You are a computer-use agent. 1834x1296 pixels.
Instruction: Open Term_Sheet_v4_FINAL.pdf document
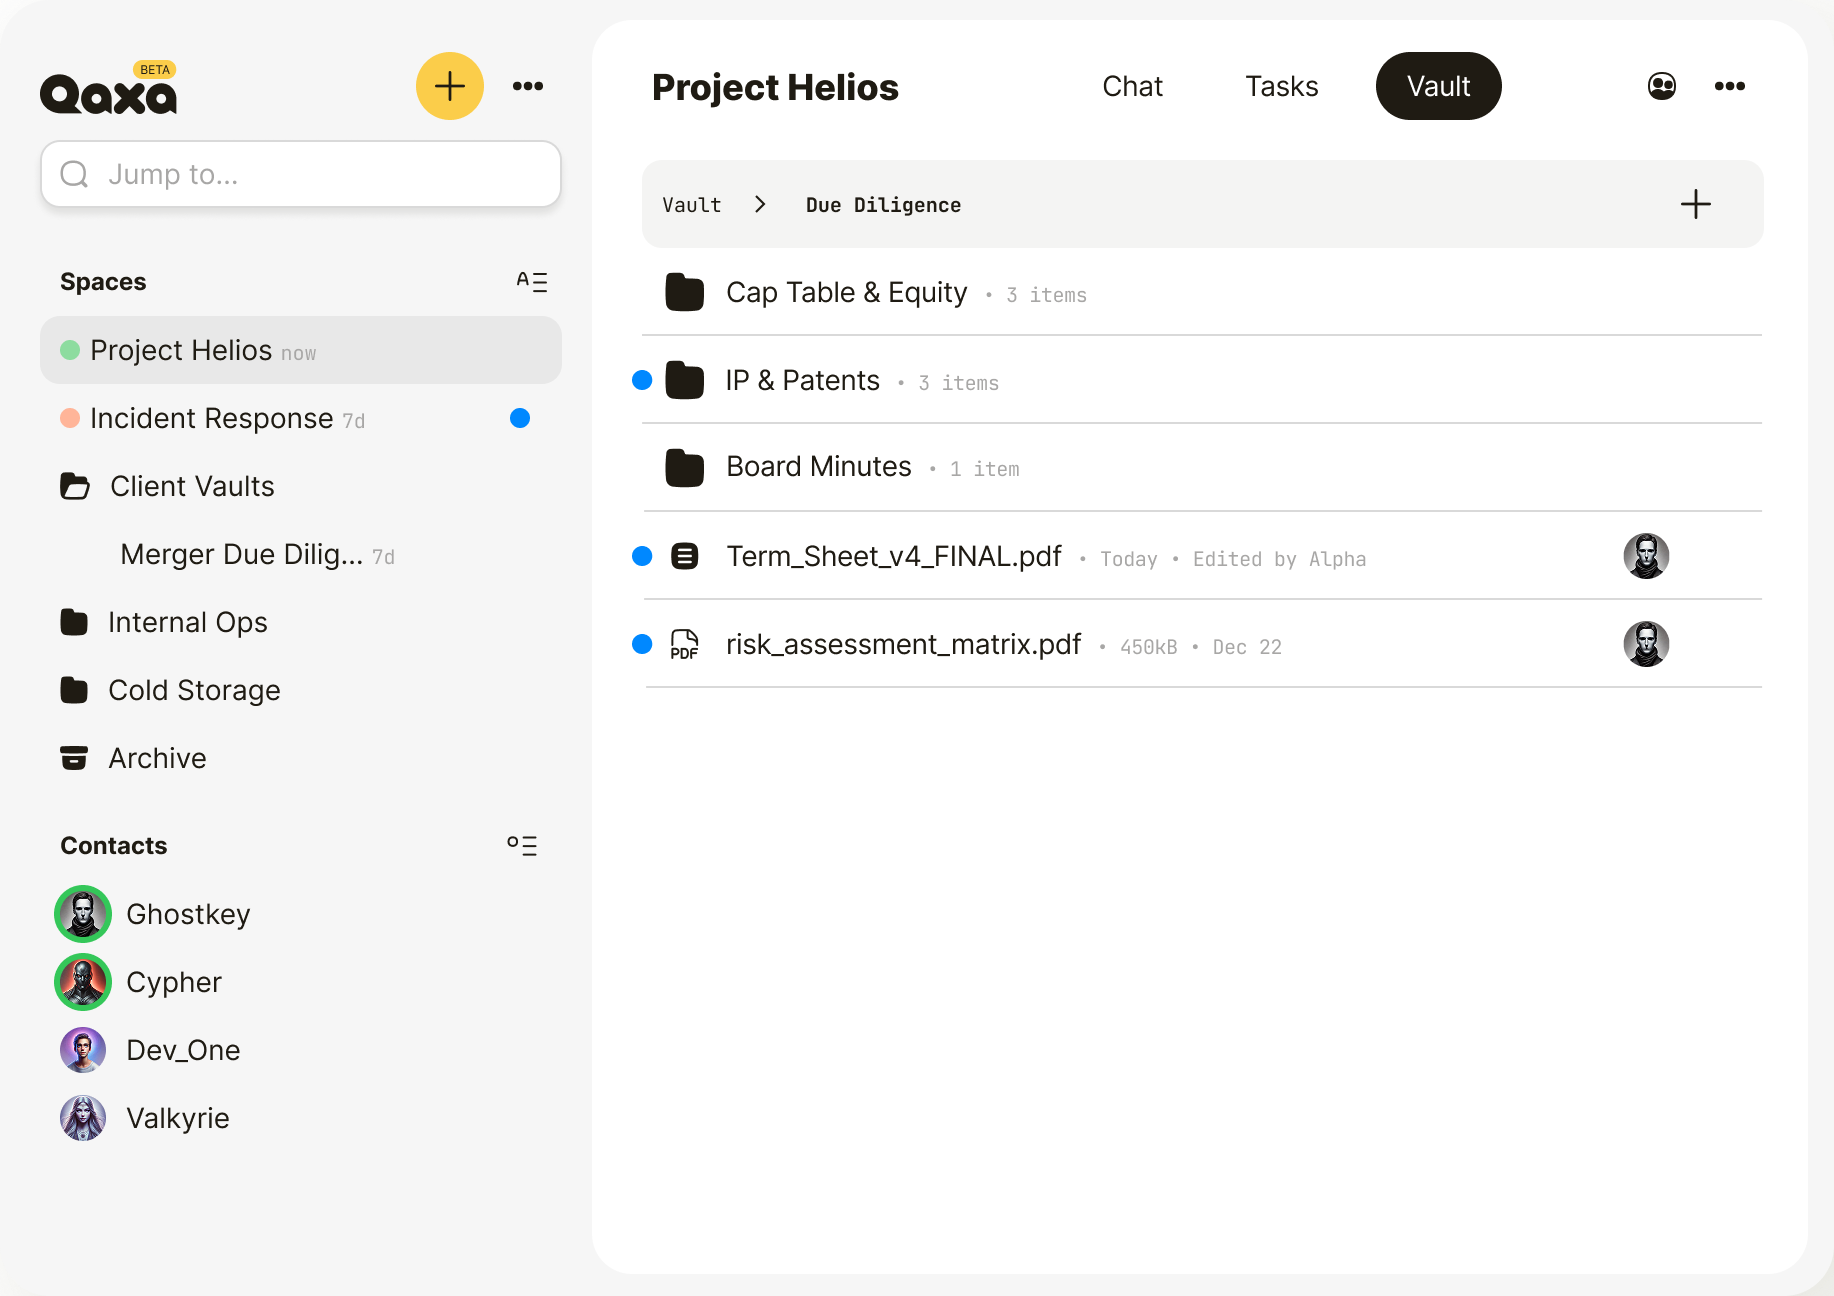[893, 557]
